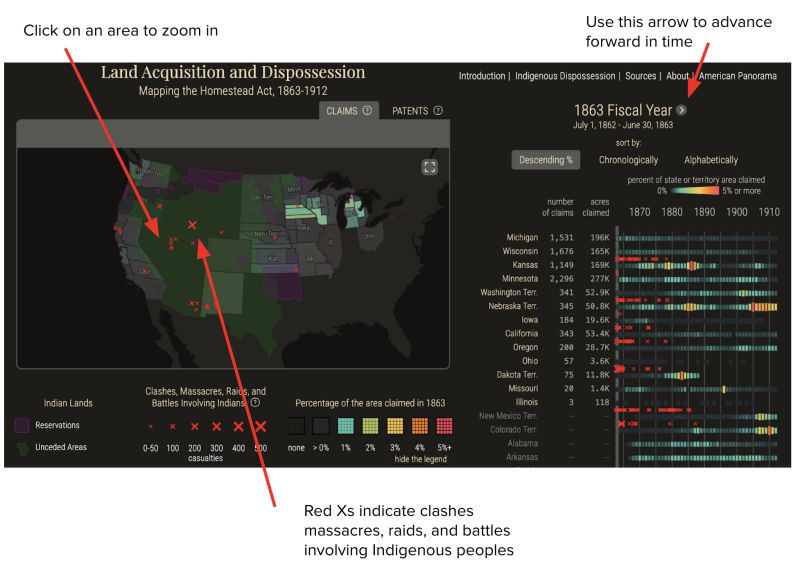Click 1890 on the timeline header

(x=705, y=212)
